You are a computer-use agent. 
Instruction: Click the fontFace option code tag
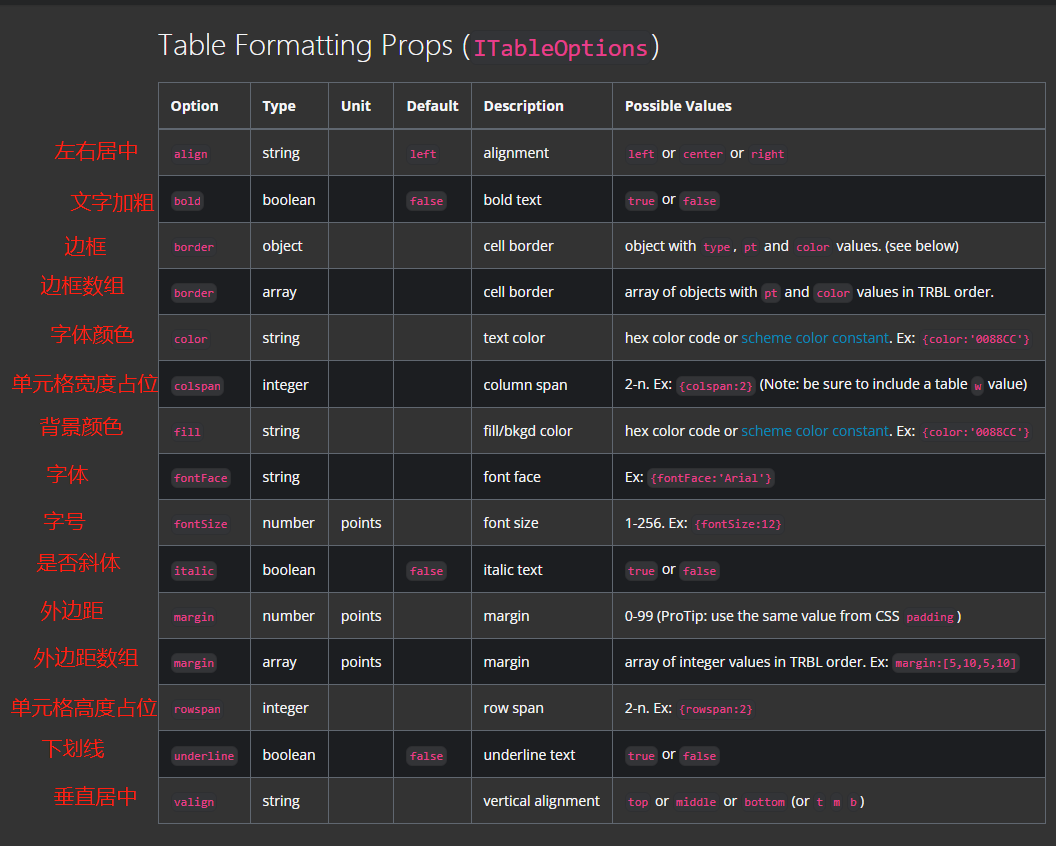pyautogui.click(x=200, y=478)
